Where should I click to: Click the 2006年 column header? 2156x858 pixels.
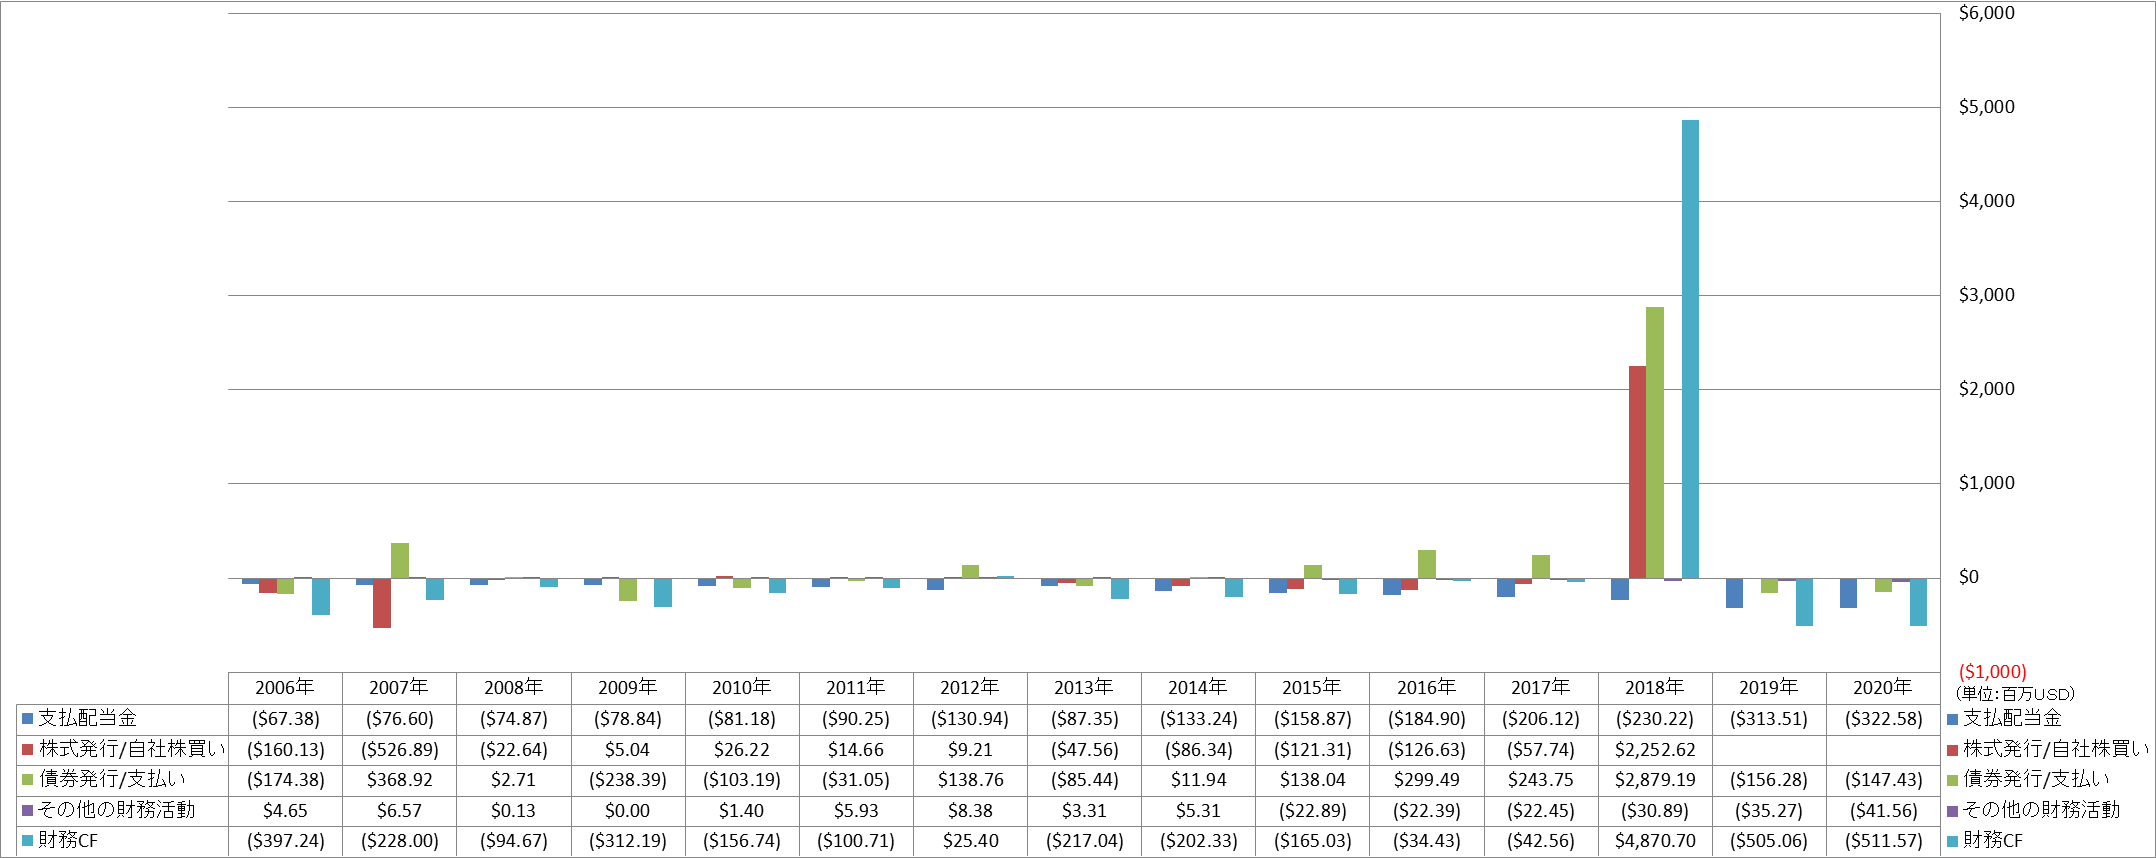point(285,688)
